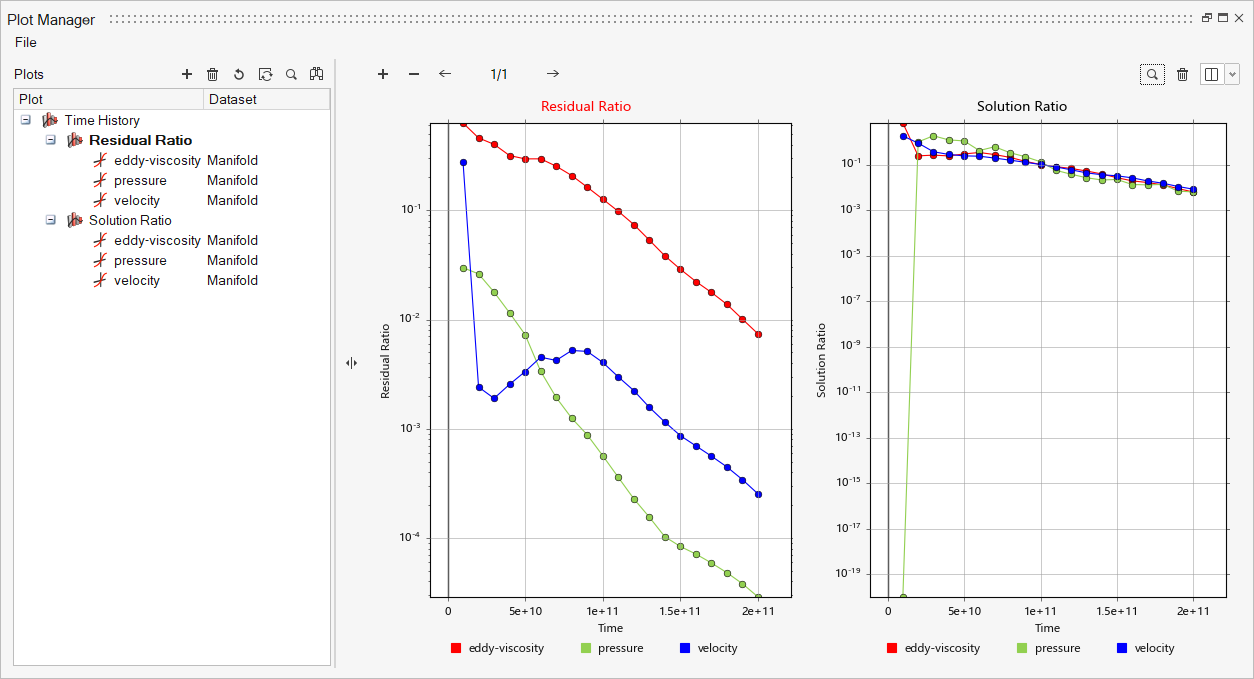The image size is (1254, 679).
Task: Clear plots with the chart trash icon
Action: (1182, 74)
